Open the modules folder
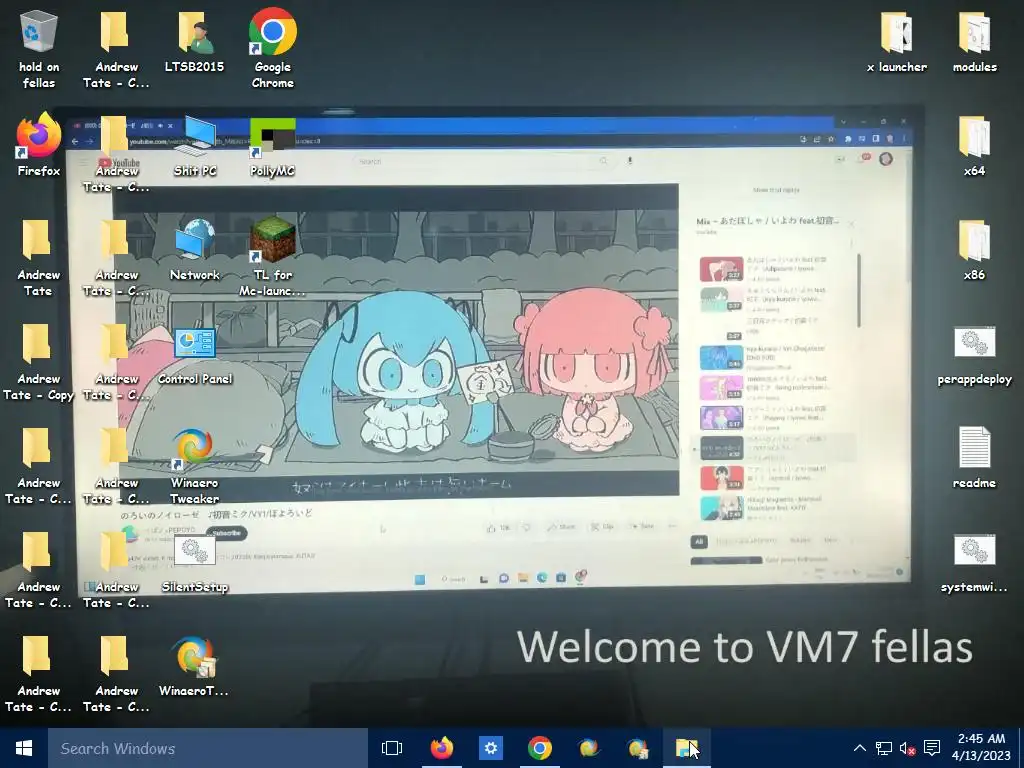The width and height of the screenshot is (1024, 768). pos(974,41)
